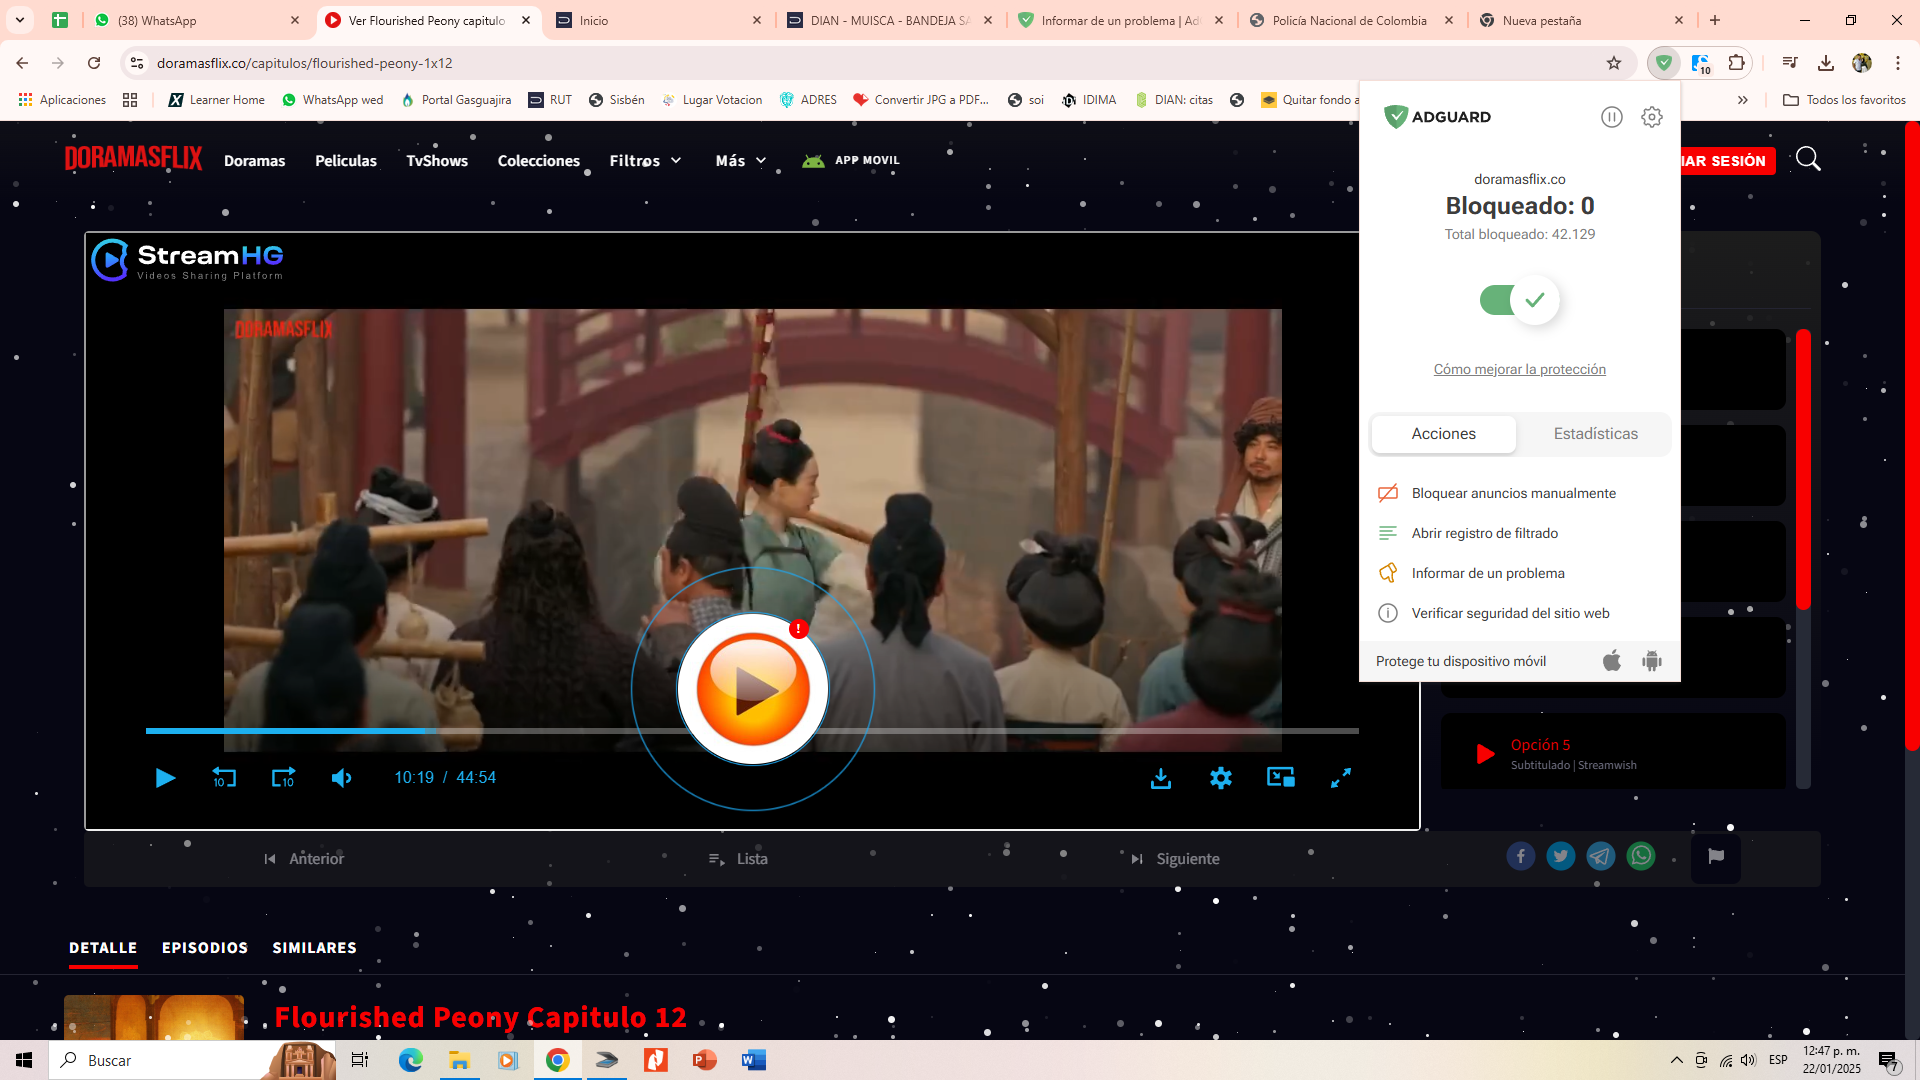This screenshot has height=1080, width=1920.
Task: Activate picture-in-picture mode on the player
Action: [x=1281, y=777]
